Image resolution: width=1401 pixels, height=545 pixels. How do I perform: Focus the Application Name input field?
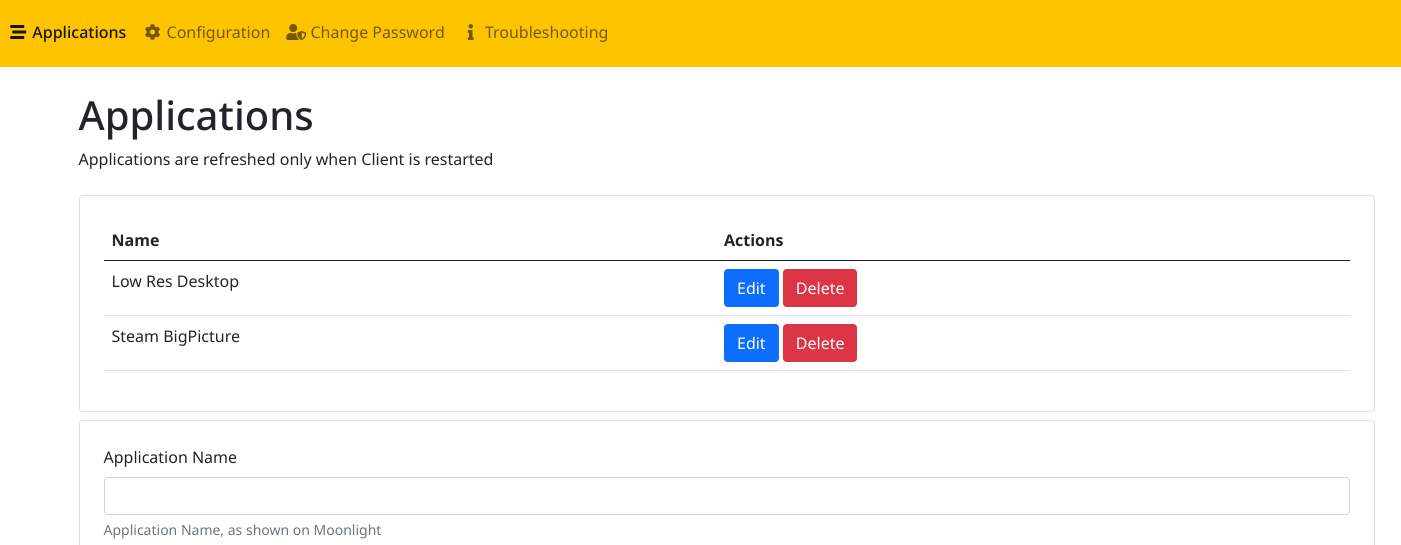726,496
